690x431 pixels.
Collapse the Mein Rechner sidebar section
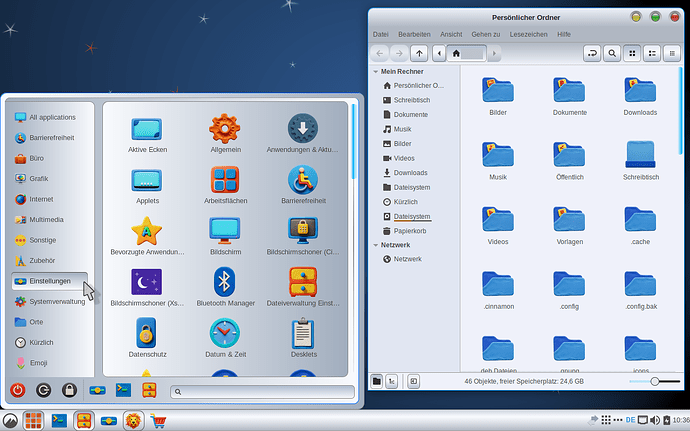point(376,72)
